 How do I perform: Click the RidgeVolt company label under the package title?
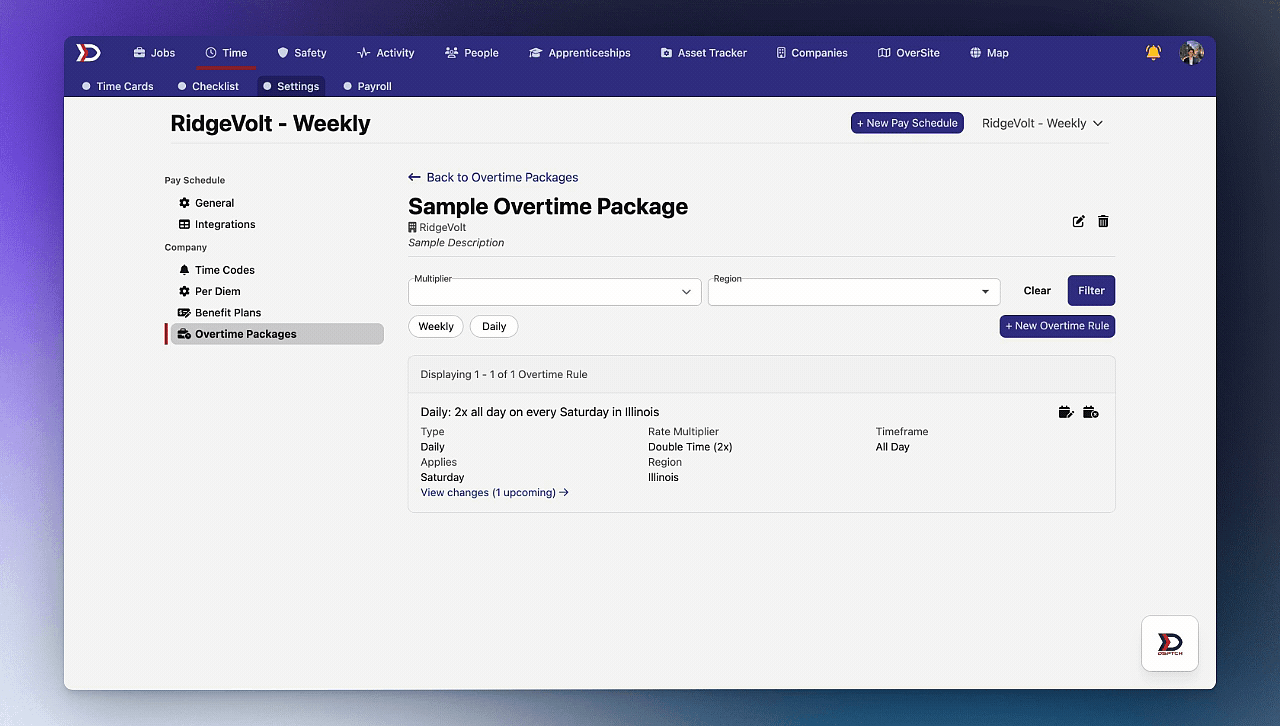(x=437, y=227)
